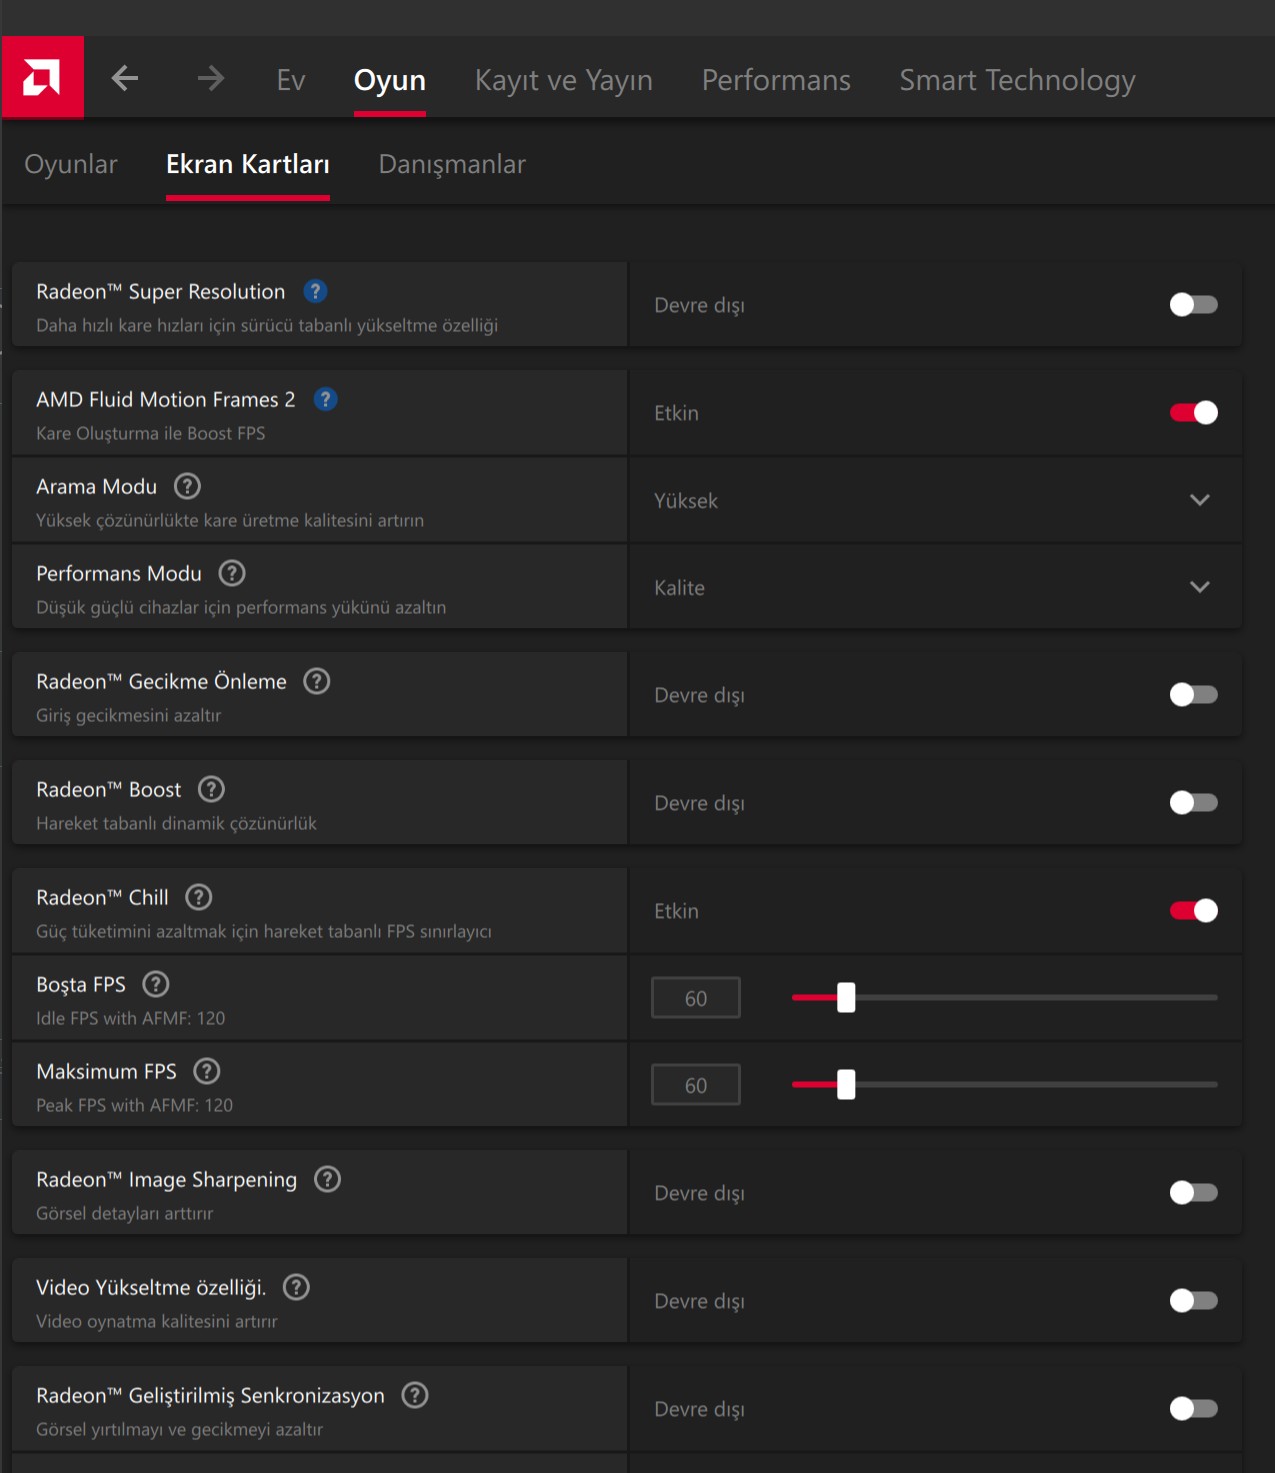This screenshot has height=1473, width=1275.
Task: Enable Radeon Super Resolution toggle
Action: tap(1193, 304)
